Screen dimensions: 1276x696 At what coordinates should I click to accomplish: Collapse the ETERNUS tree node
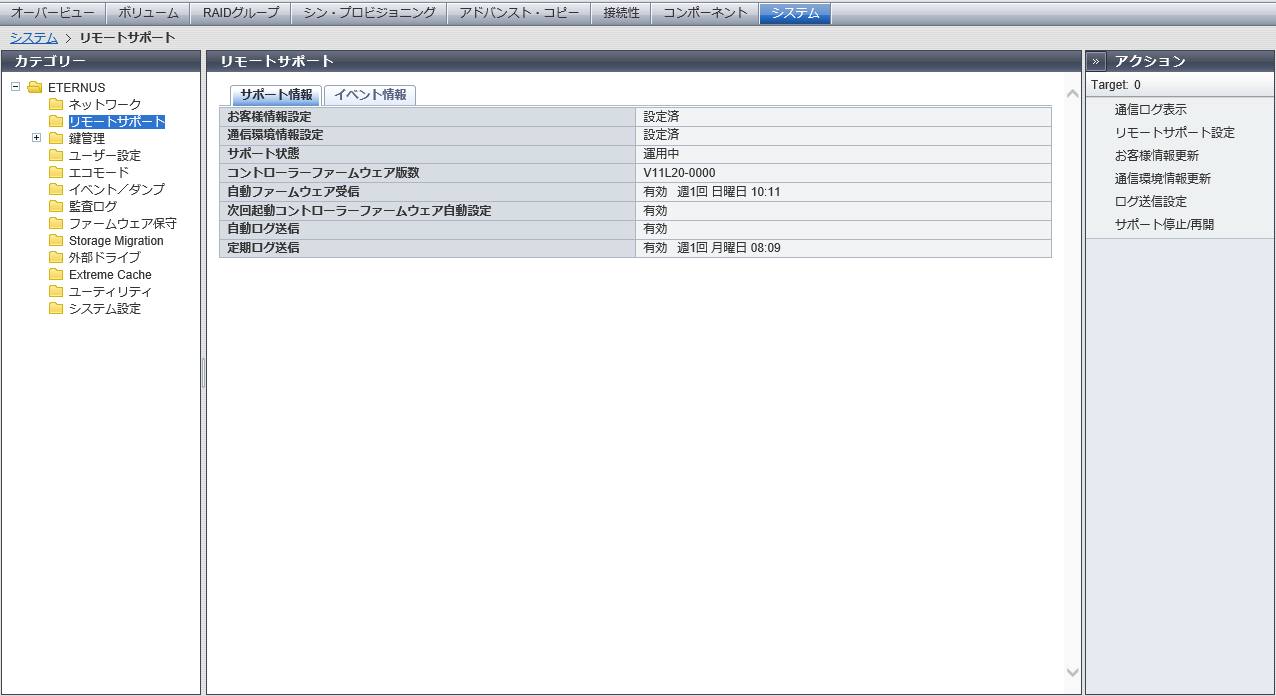click(15, 87)
